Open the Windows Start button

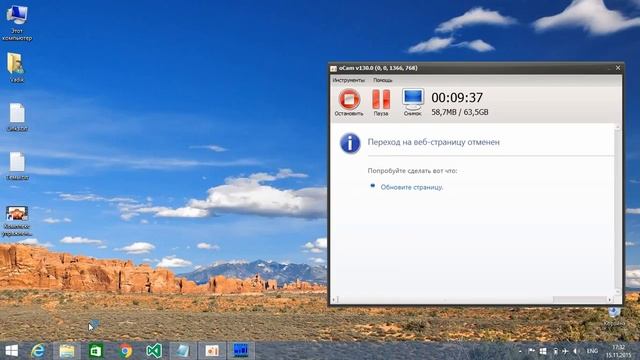[x=11, y=351]
